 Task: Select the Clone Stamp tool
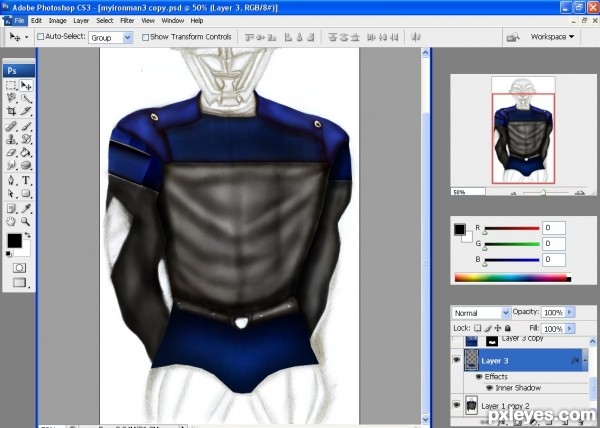pyautogui.click(x=11, y=140)
